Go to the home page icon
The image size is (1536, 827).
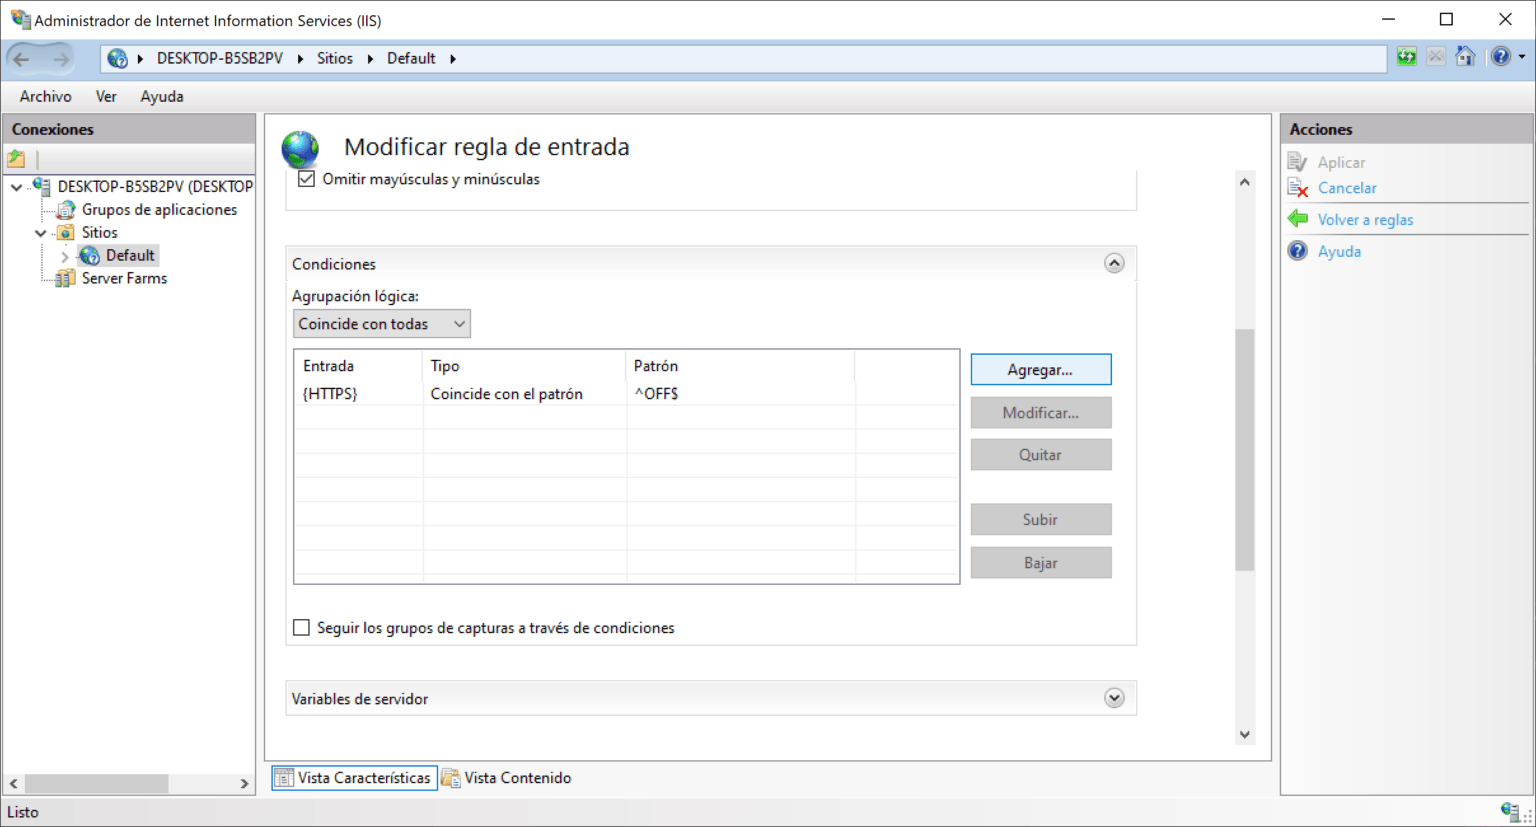click(1465, 57)
